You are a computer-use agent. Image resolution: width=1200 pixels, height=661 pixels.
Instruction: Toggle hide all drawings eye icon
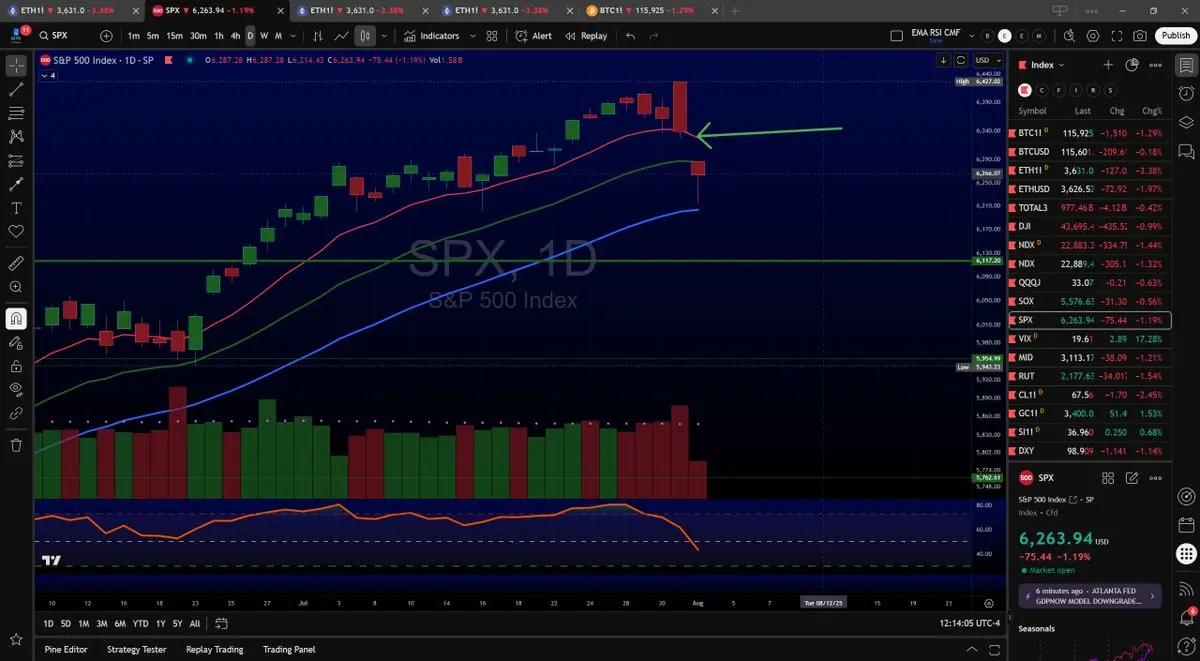pos(16,389)
